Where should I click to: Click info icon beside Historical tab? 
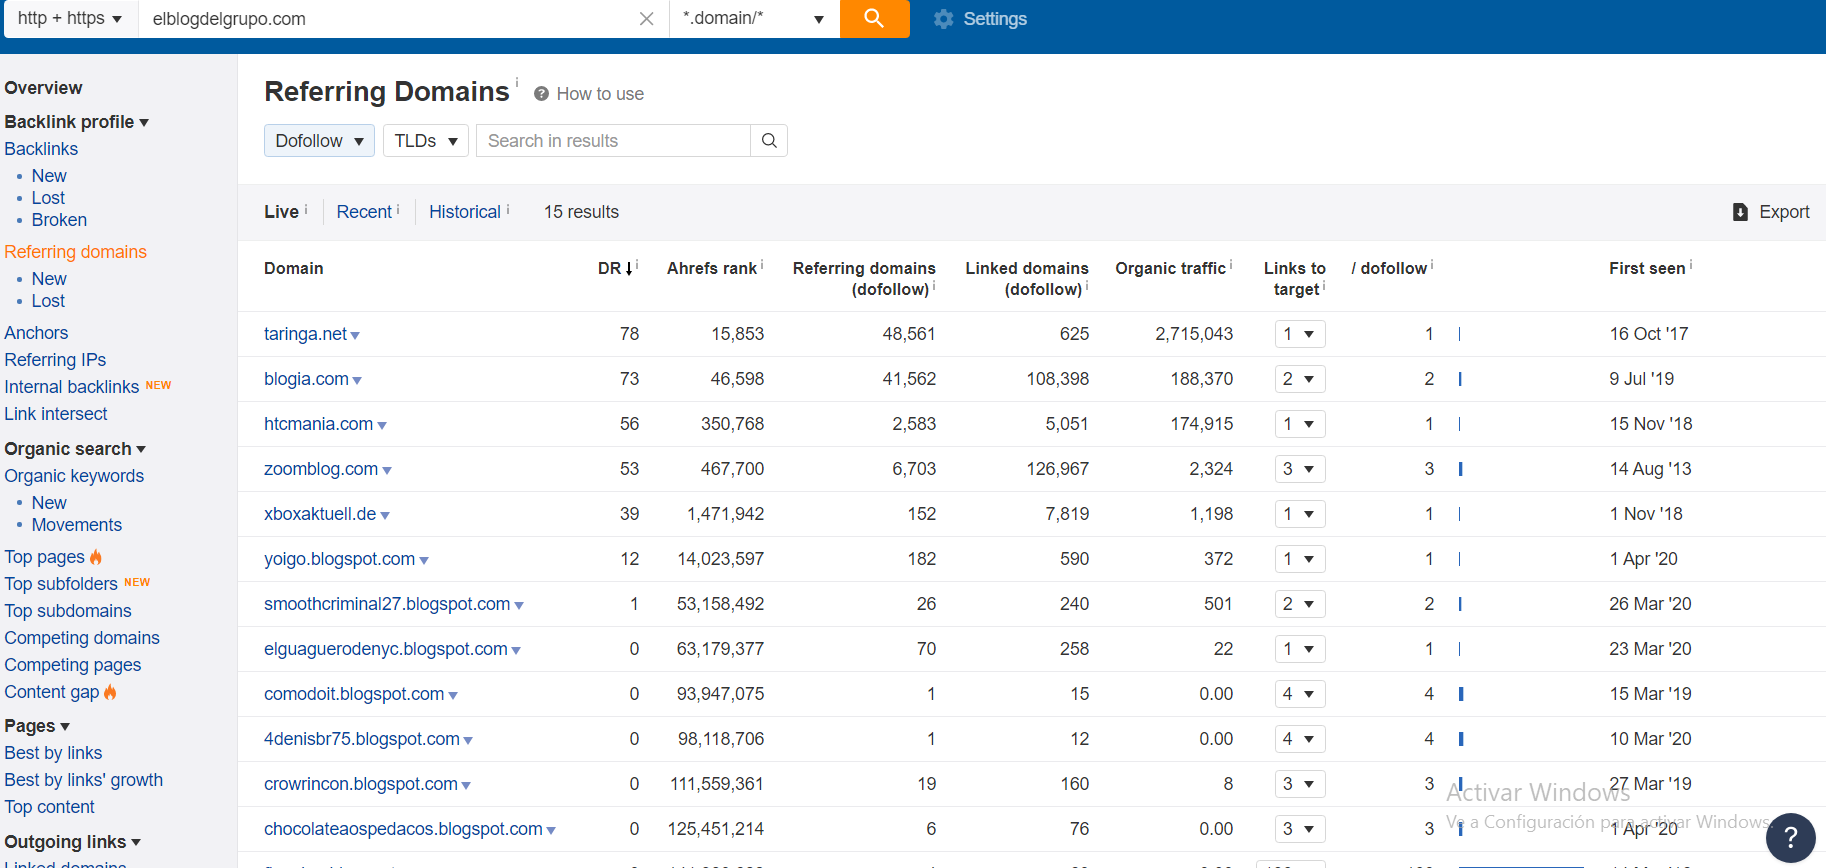(x=508, y=209)
